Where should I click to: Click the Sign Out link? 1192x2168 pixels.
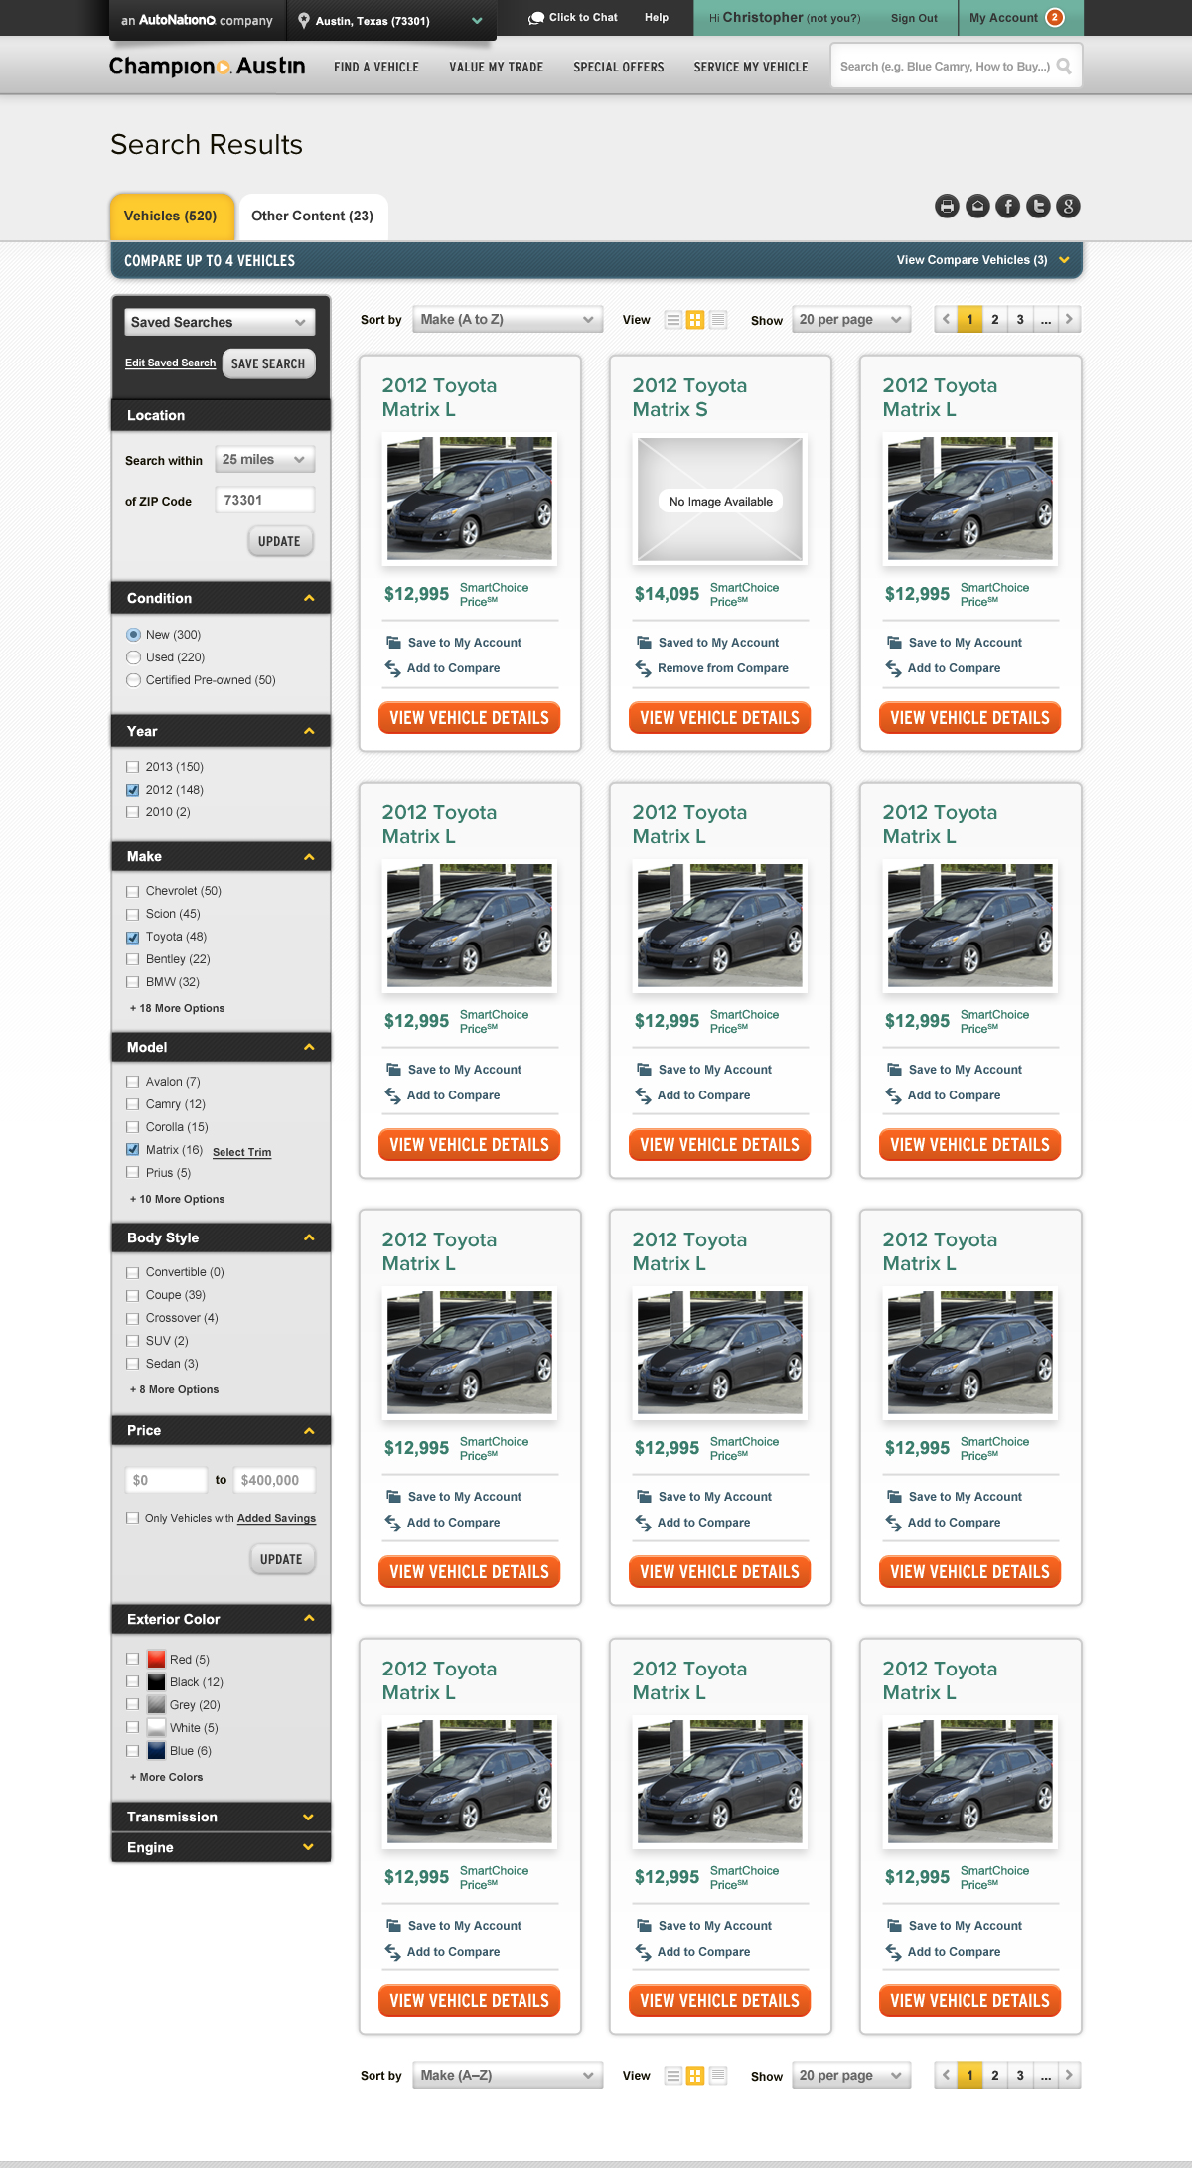(914, 18)
